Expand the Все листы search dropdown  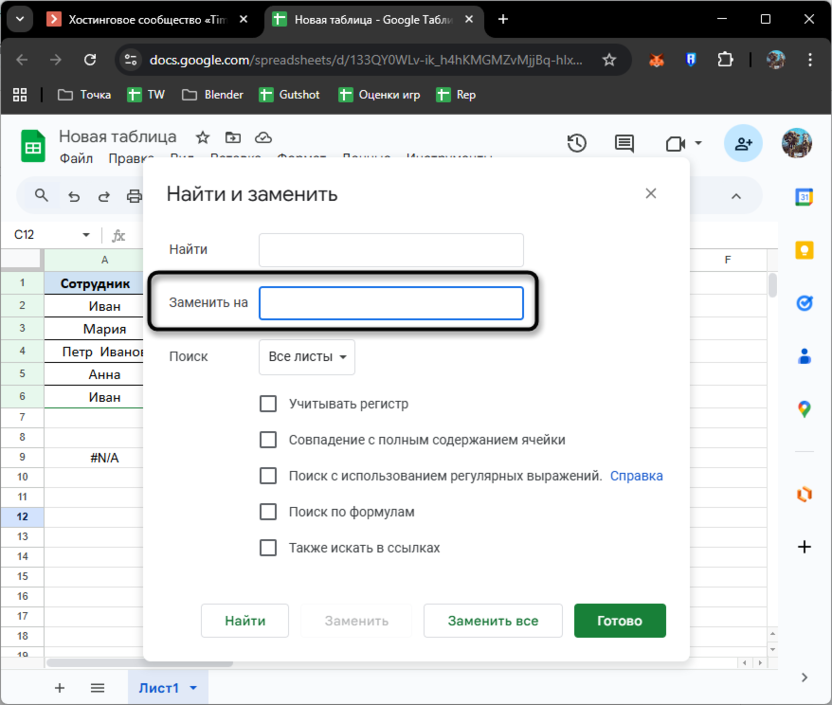point(307,357)
